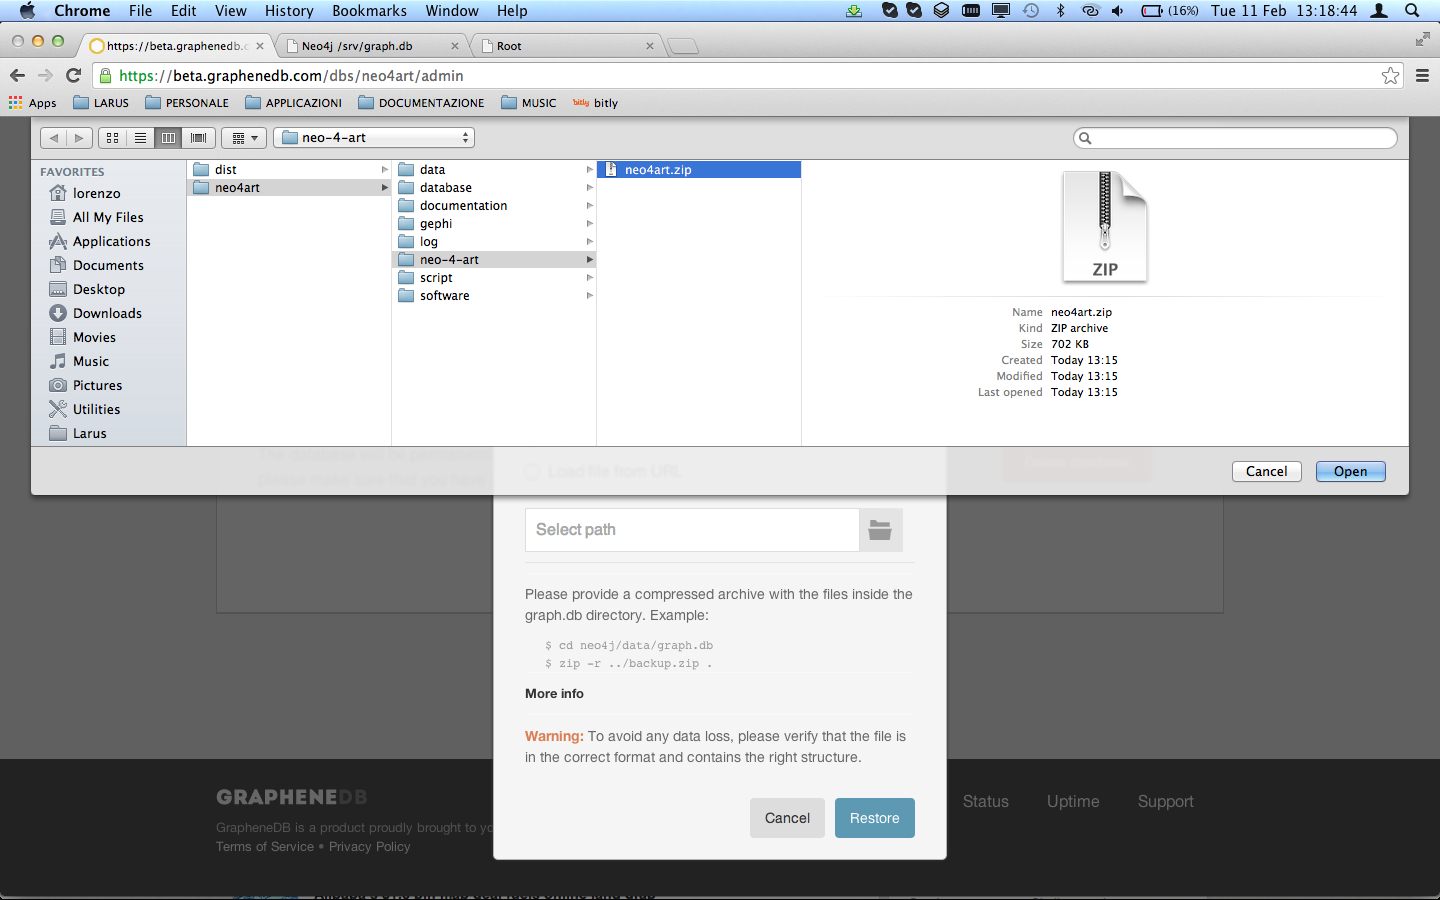The image size is (1440, 900).
Task: Bookmark this page with star icon
Action: (1390, 75)
